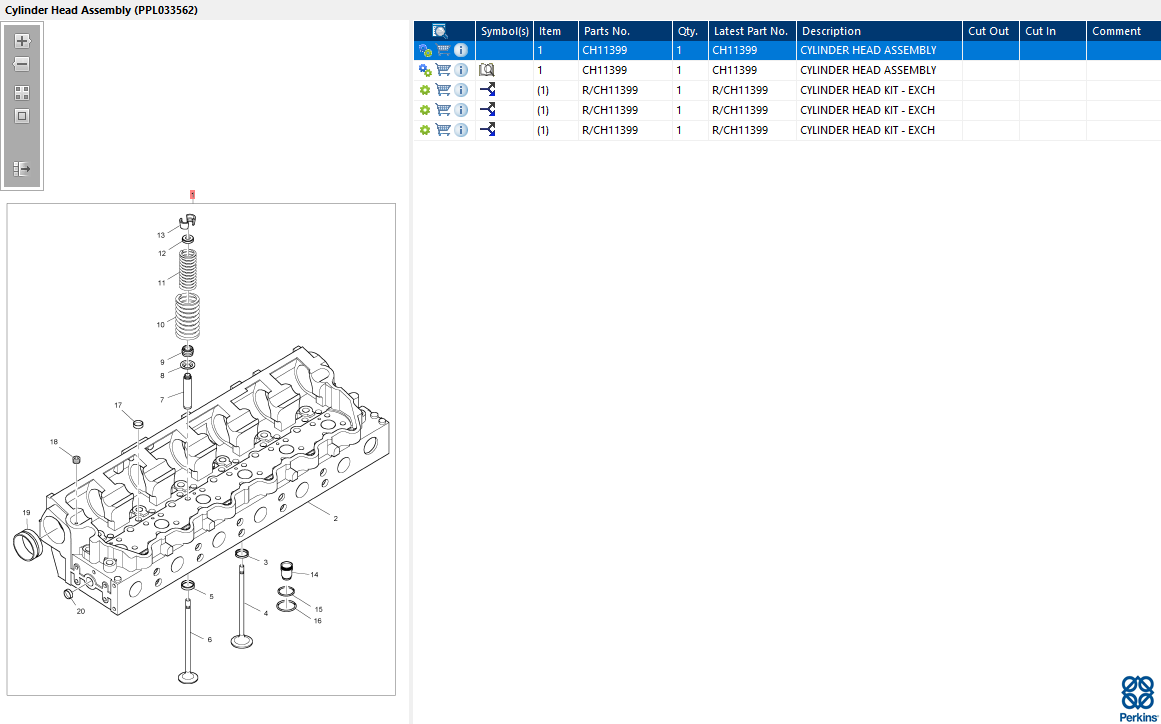Viewport: 1161px width, 724px height.
Task: Click green gear in last R/CH11399 row
Action: click(x=425, y=130)
